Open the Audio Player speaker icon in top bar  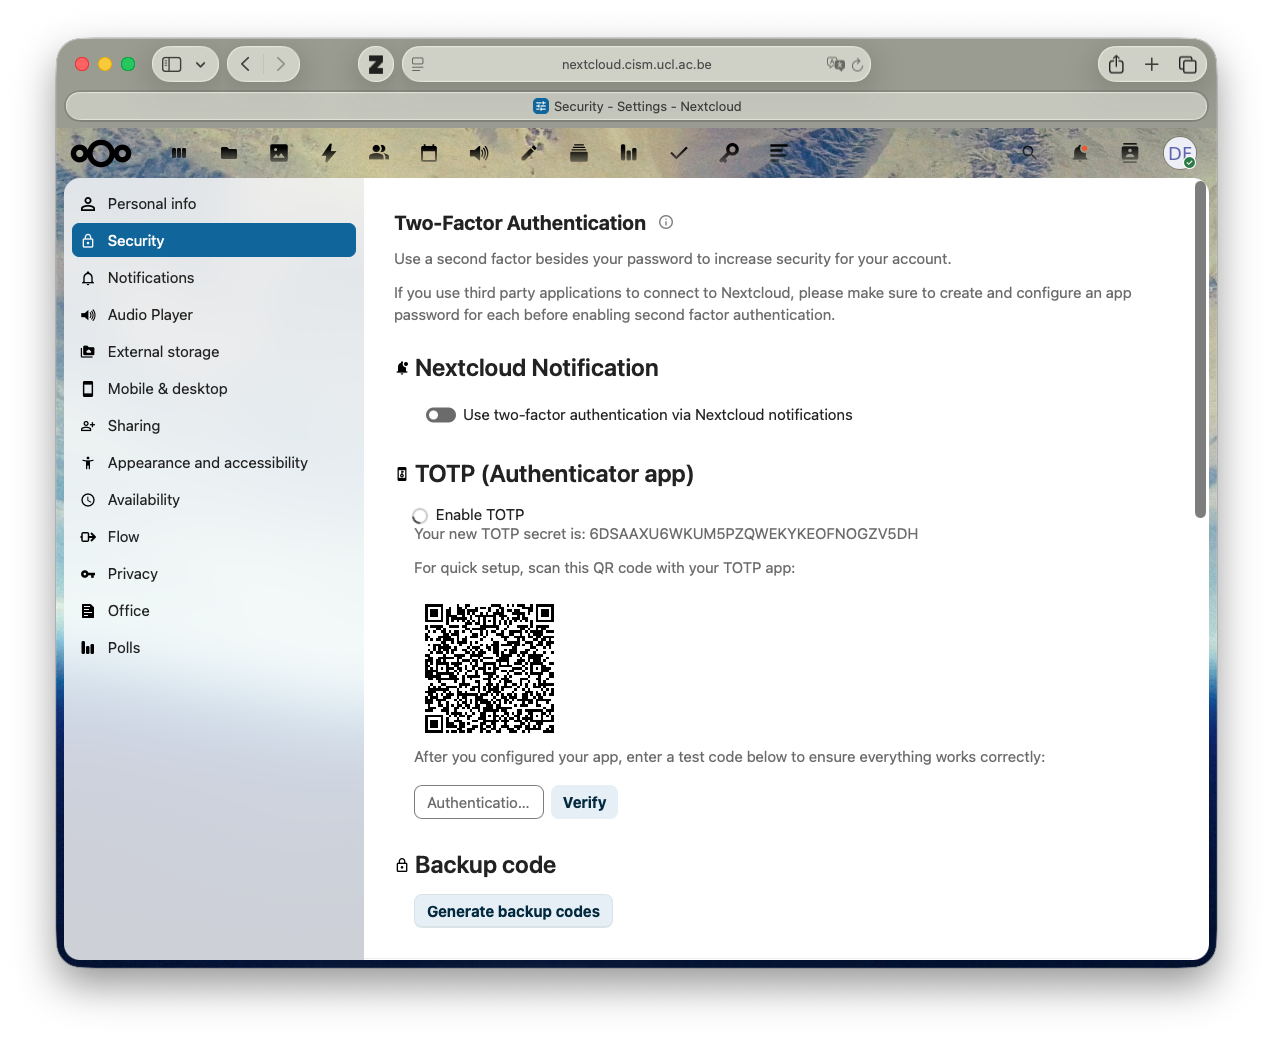point(479,153)
